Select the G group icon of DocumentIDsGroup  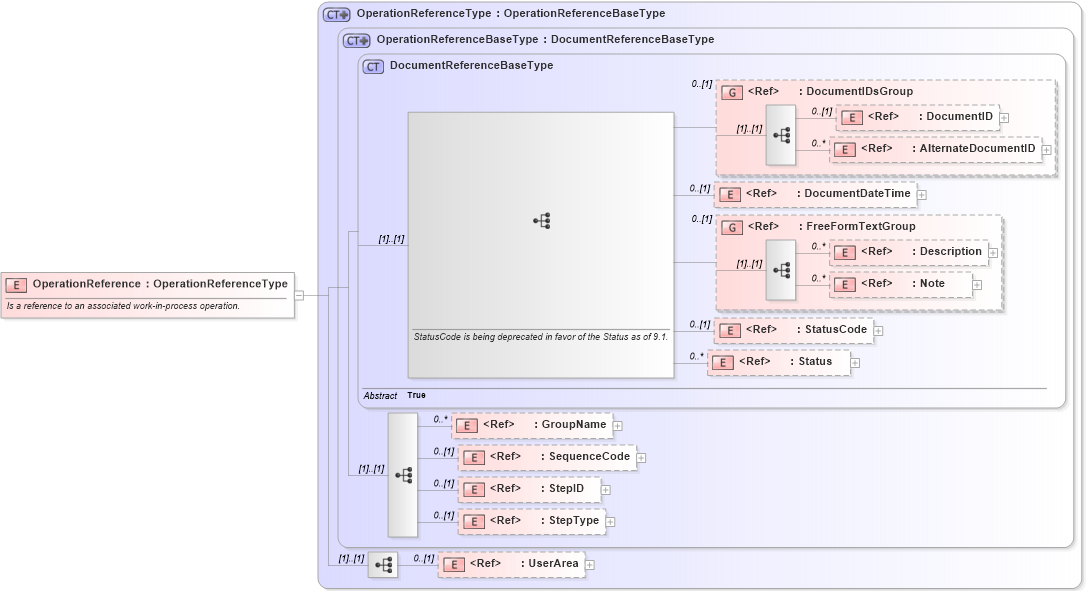point(730,91)
